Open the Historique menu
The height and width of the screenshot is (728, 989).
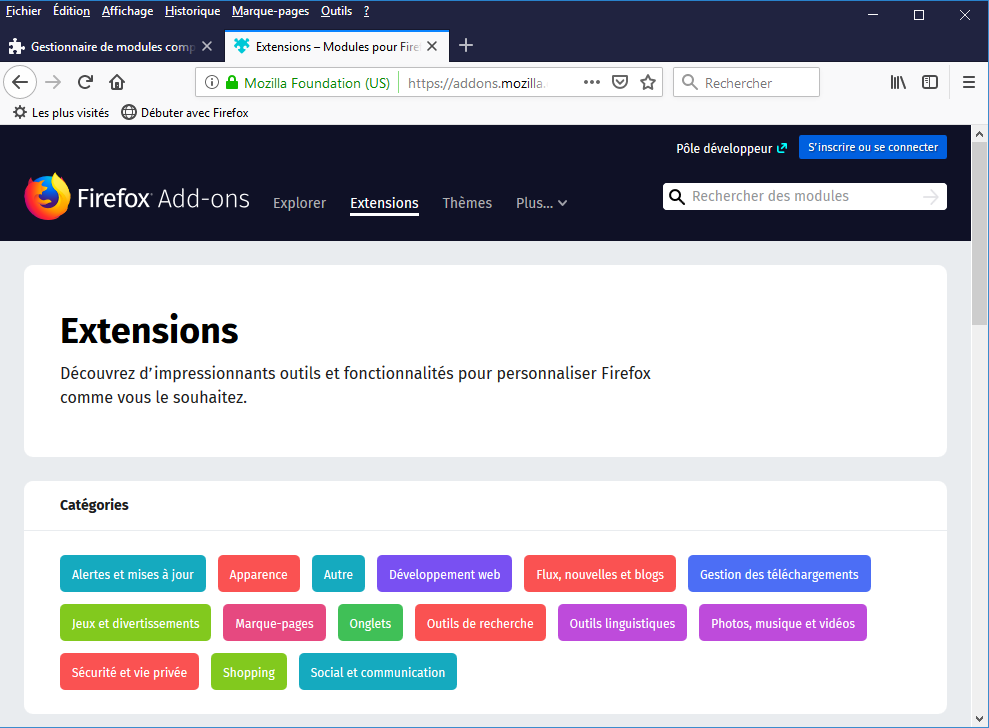point(192,11)
